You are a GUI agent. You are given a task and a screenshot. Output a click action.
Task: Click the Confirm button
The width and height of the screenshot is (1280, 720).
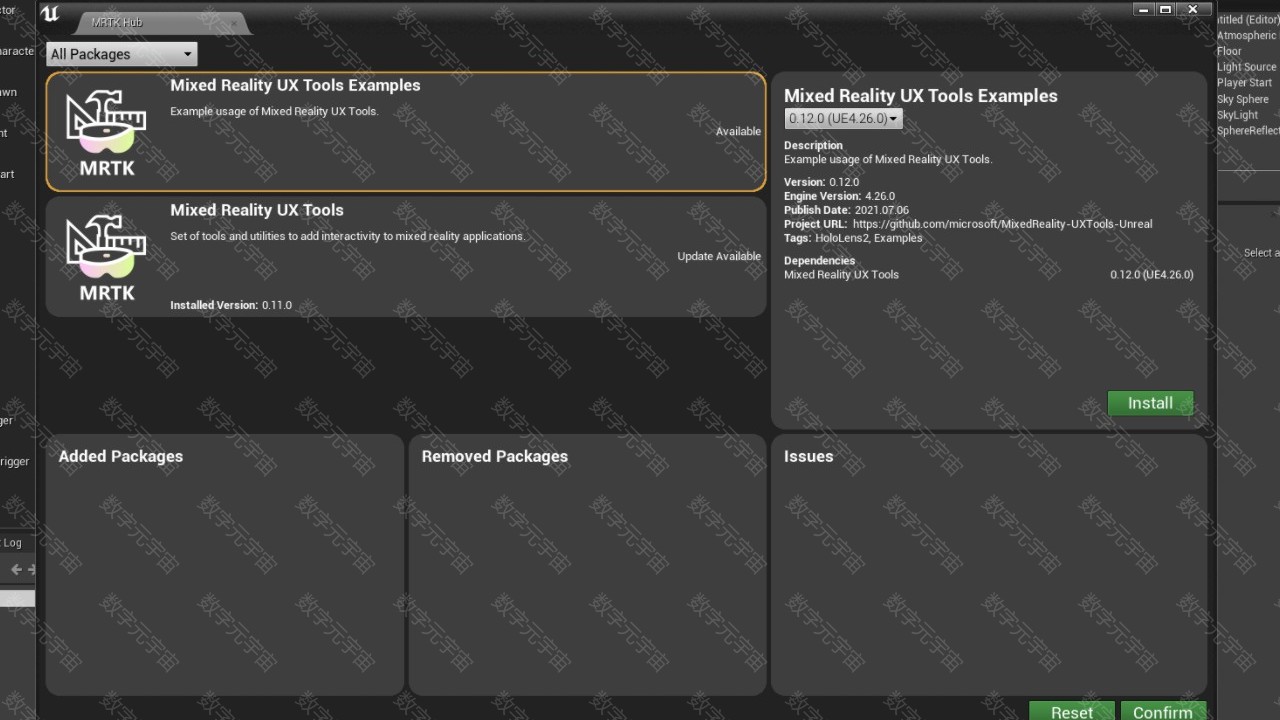tap(1162, 711)
